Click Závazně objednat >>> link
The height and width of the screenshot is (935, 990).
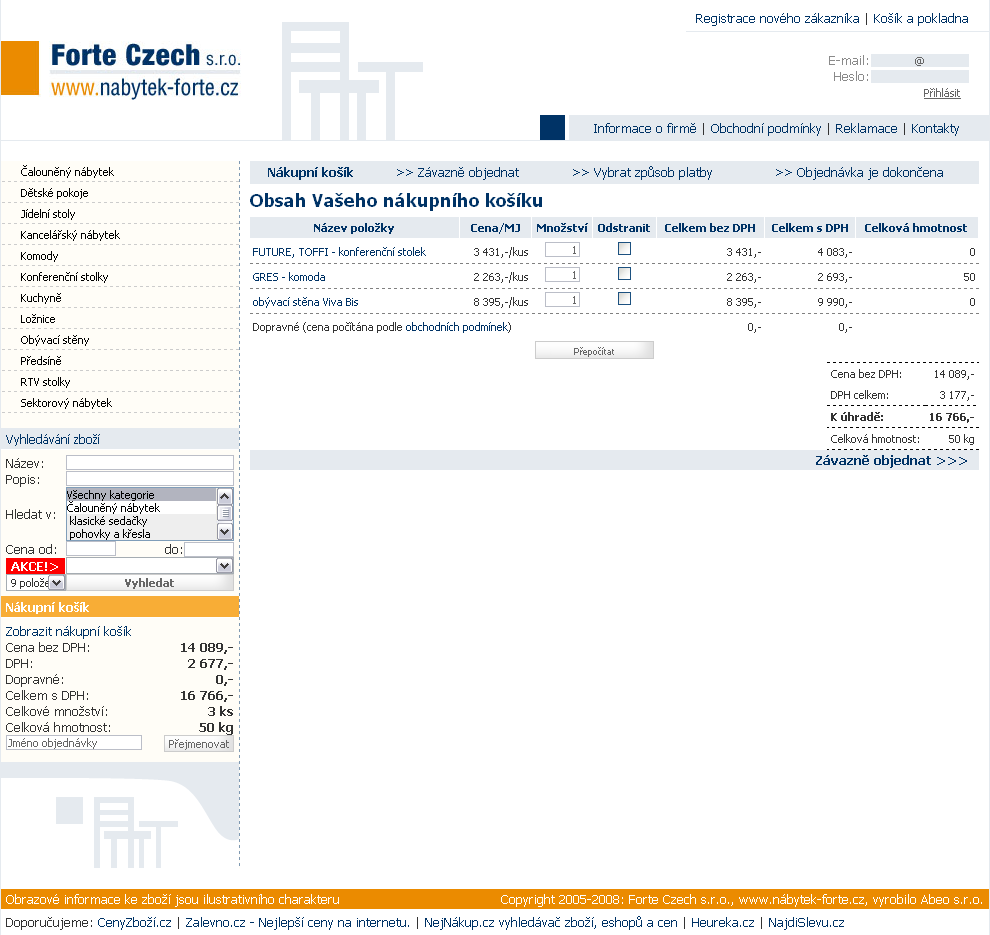point(890,461)
